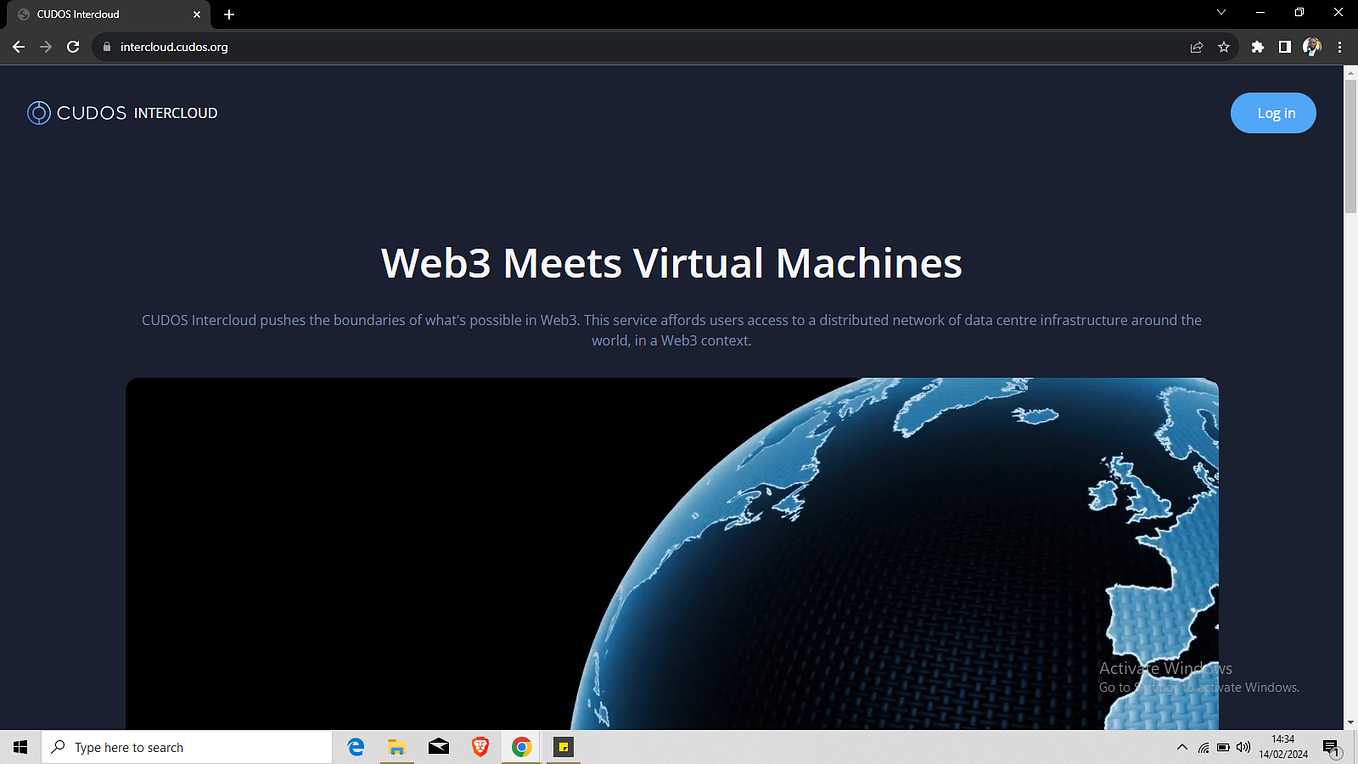Viewport: 1358px width, 764px height.
Task: Click the CUDOS Intercloud logo
Action: coord(122,112)
